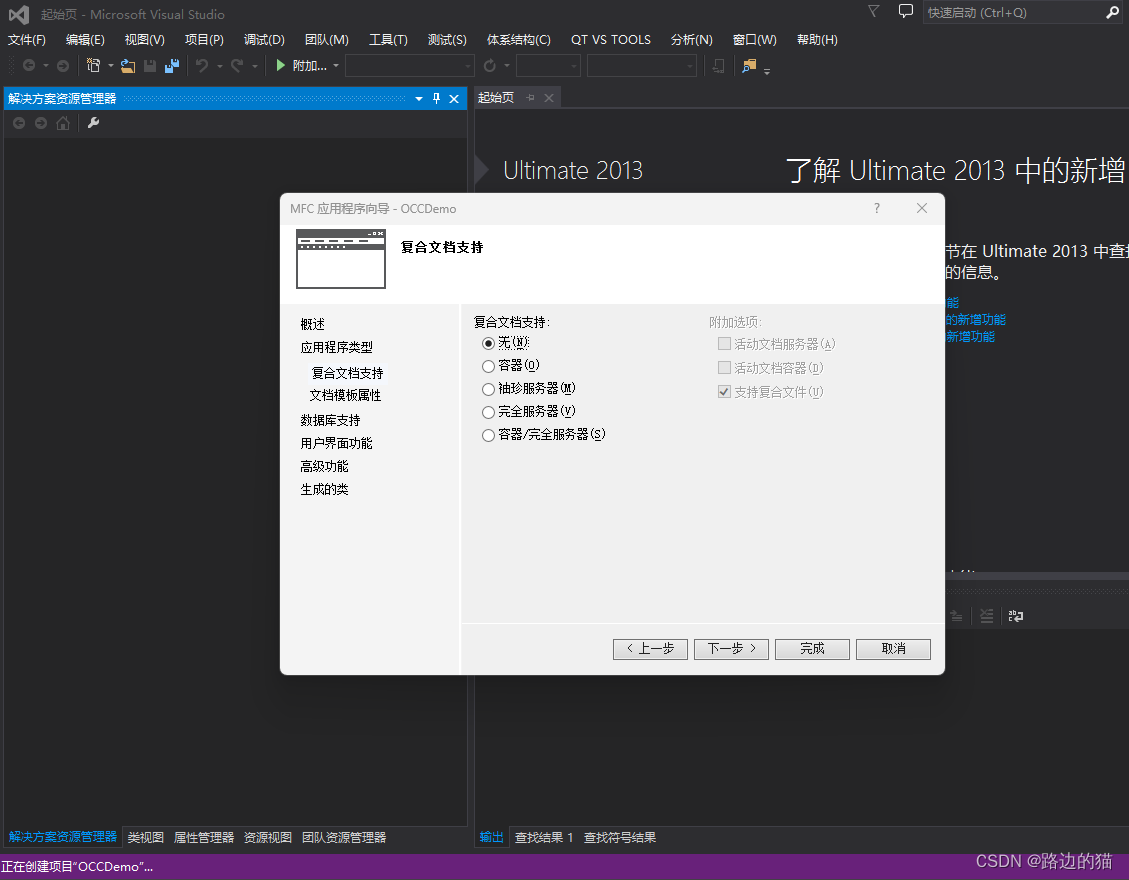Open the Redo history dropdown arrow

(254, 66)
